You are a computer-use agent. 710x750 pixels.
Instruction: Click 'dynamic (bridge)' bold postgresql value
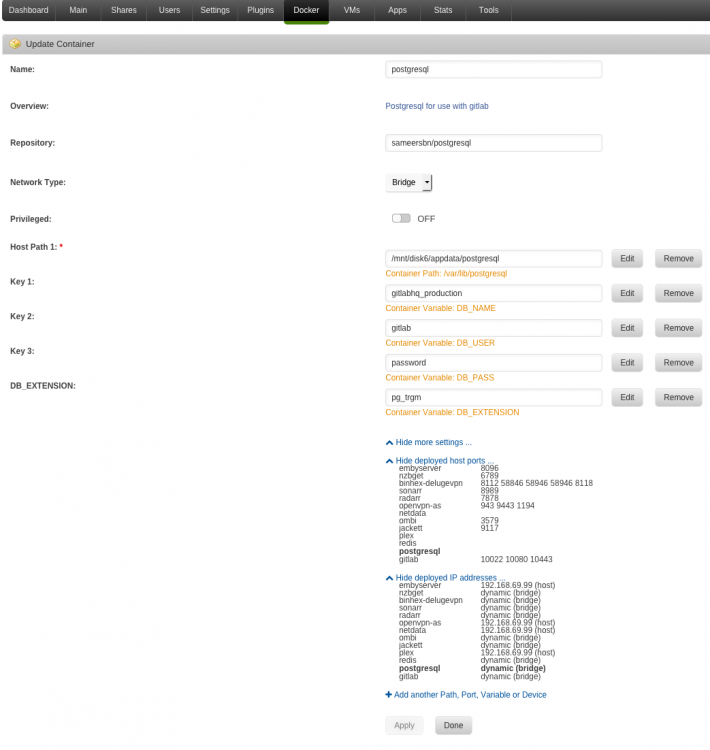point(513,668)
